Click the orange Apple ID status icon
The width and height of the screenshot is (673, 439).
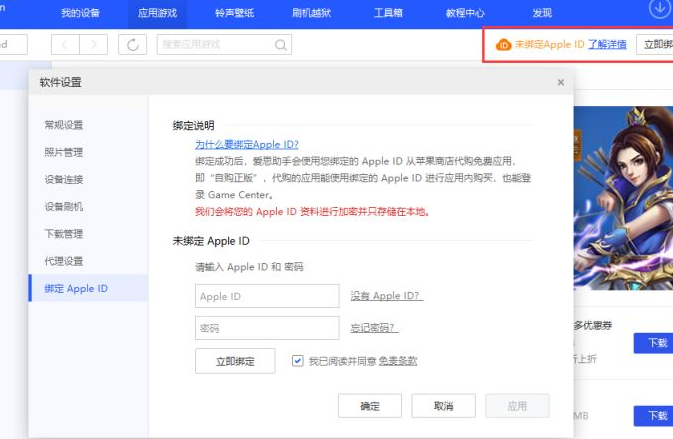click(503, 45)
